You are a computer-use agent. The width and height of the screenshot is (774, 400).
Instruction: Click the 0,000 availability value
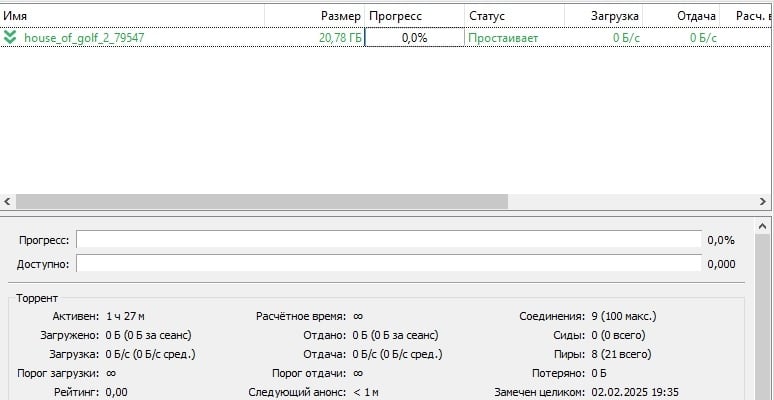point(721,264)
